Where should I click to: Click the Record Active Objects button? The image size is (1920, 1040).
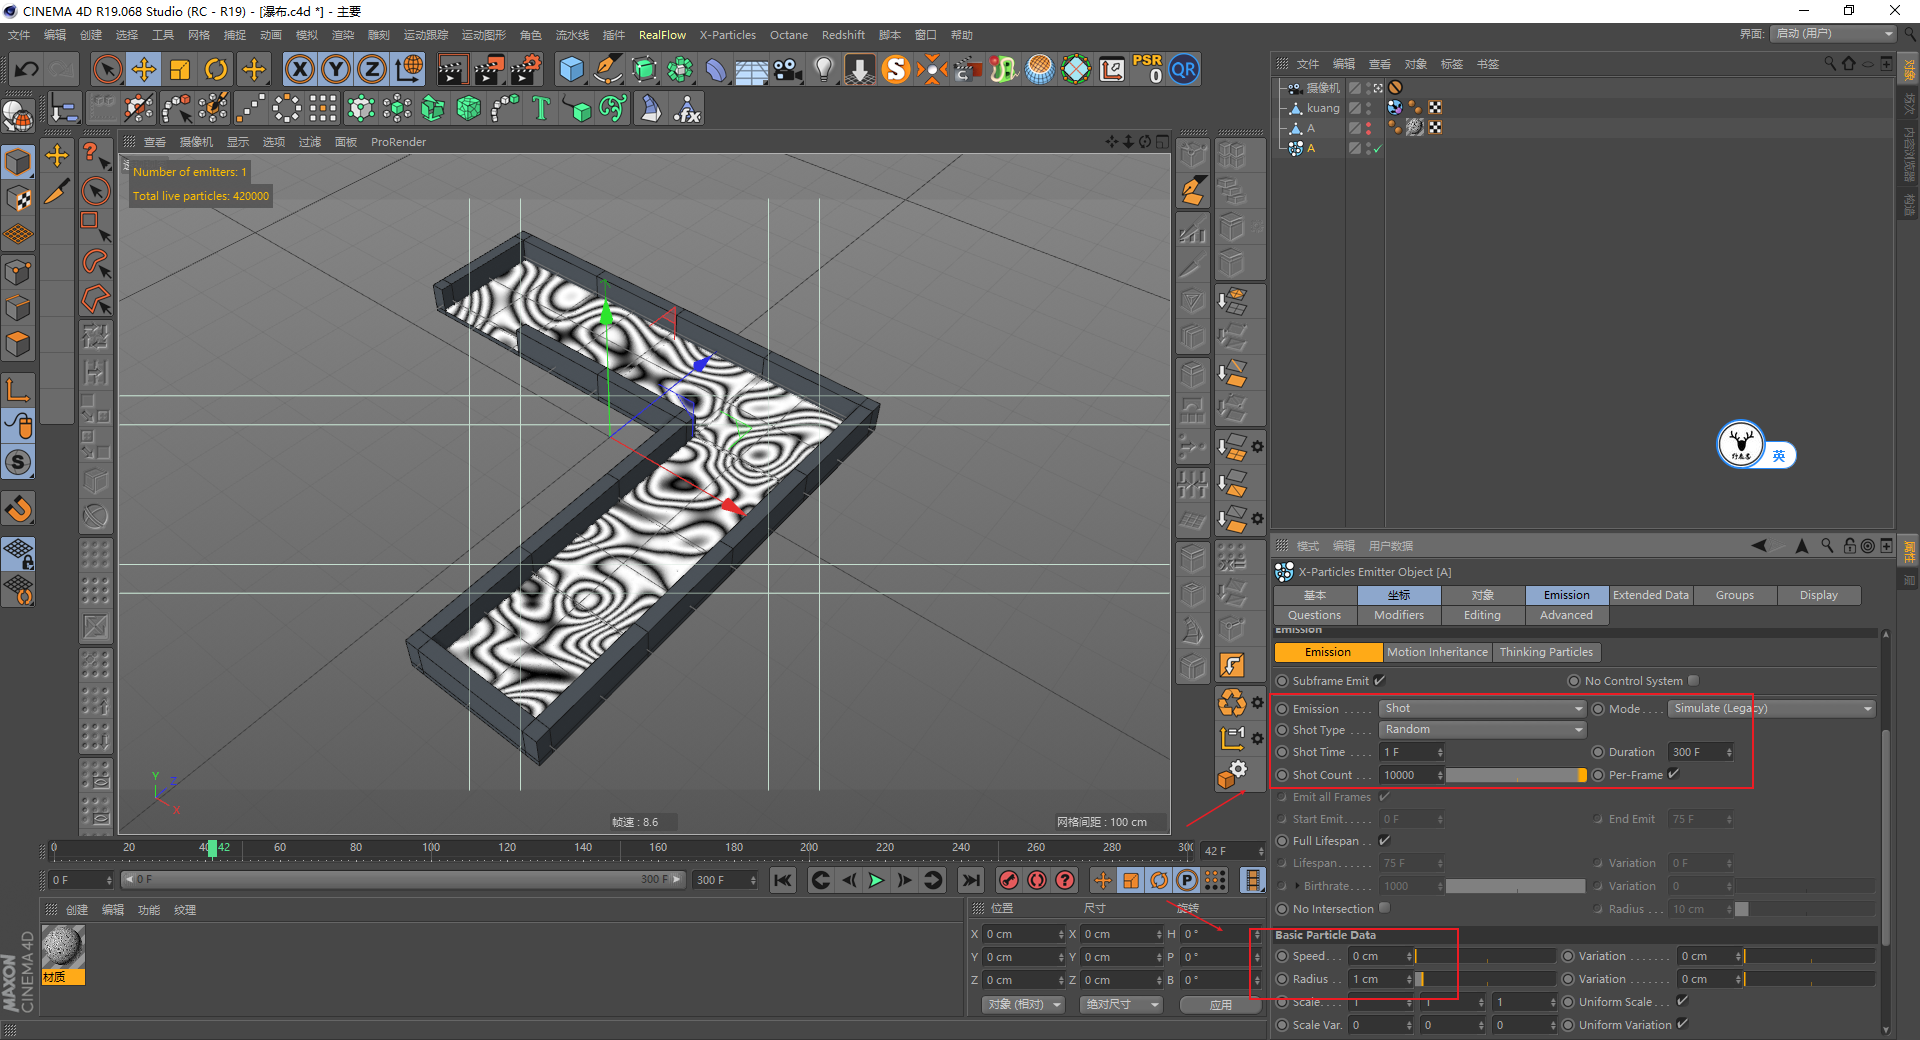pos(1009,880)
